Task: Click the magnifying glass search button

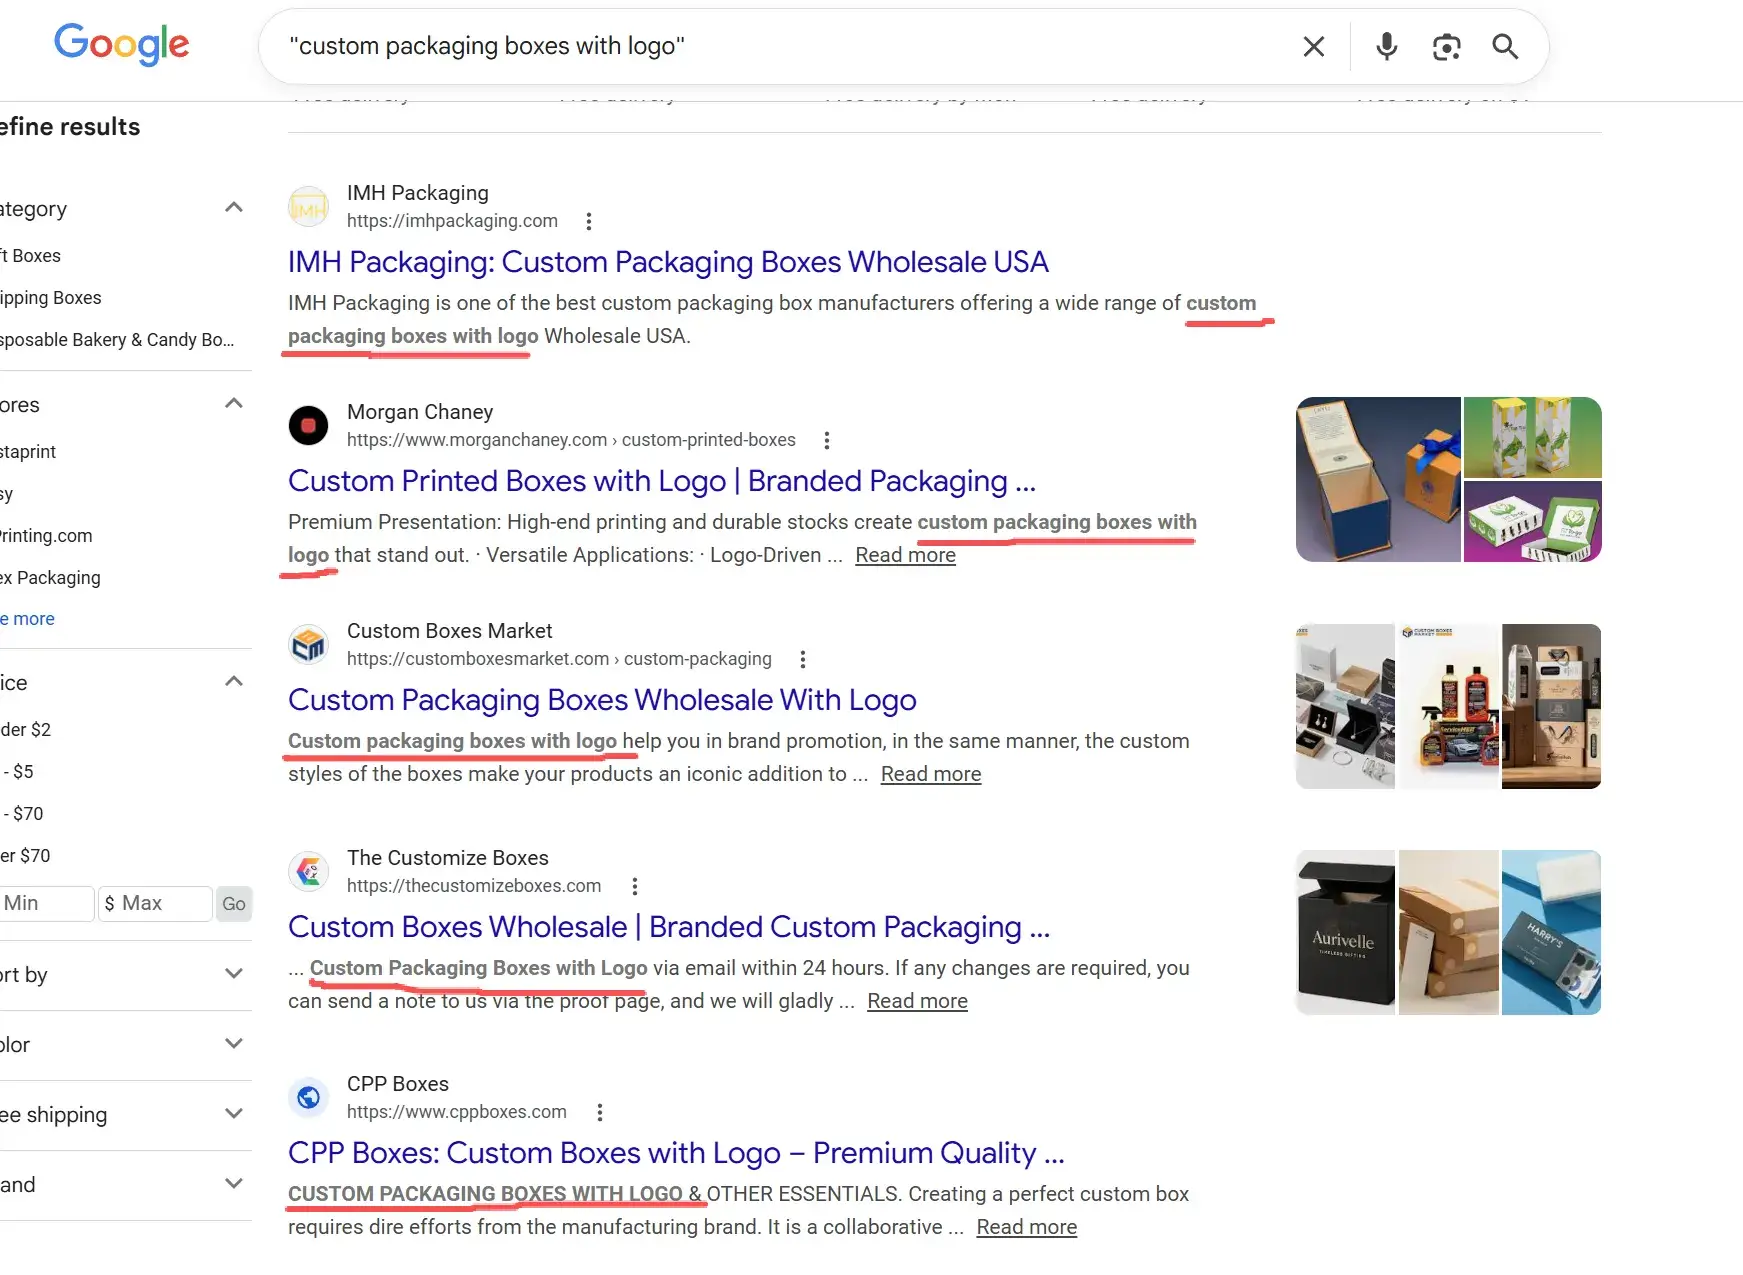Action: click(1504, 47)
